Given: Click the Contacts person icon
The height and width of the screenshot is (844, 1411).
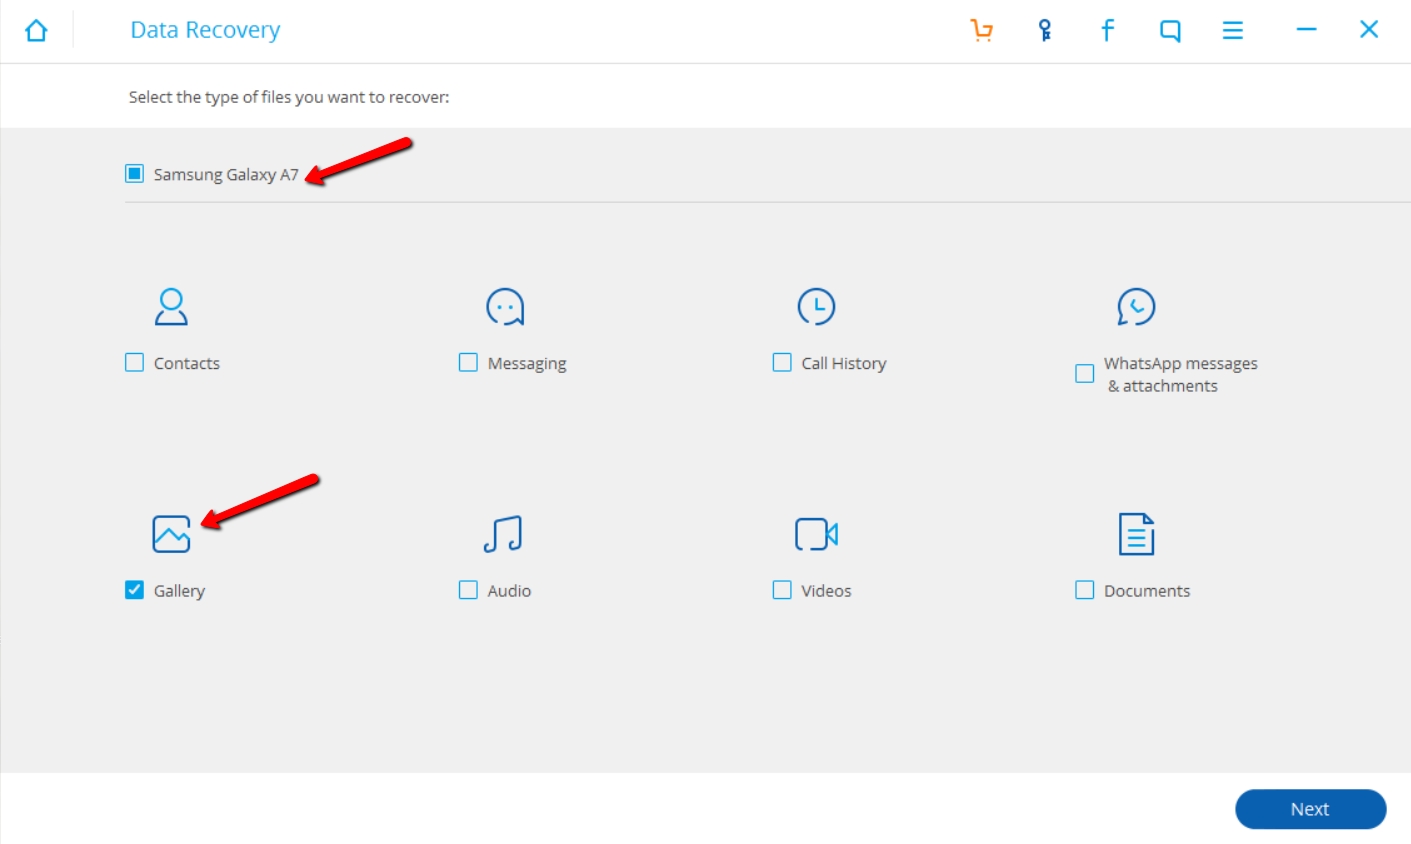Looking at the screenshot, I should [171, 307].
